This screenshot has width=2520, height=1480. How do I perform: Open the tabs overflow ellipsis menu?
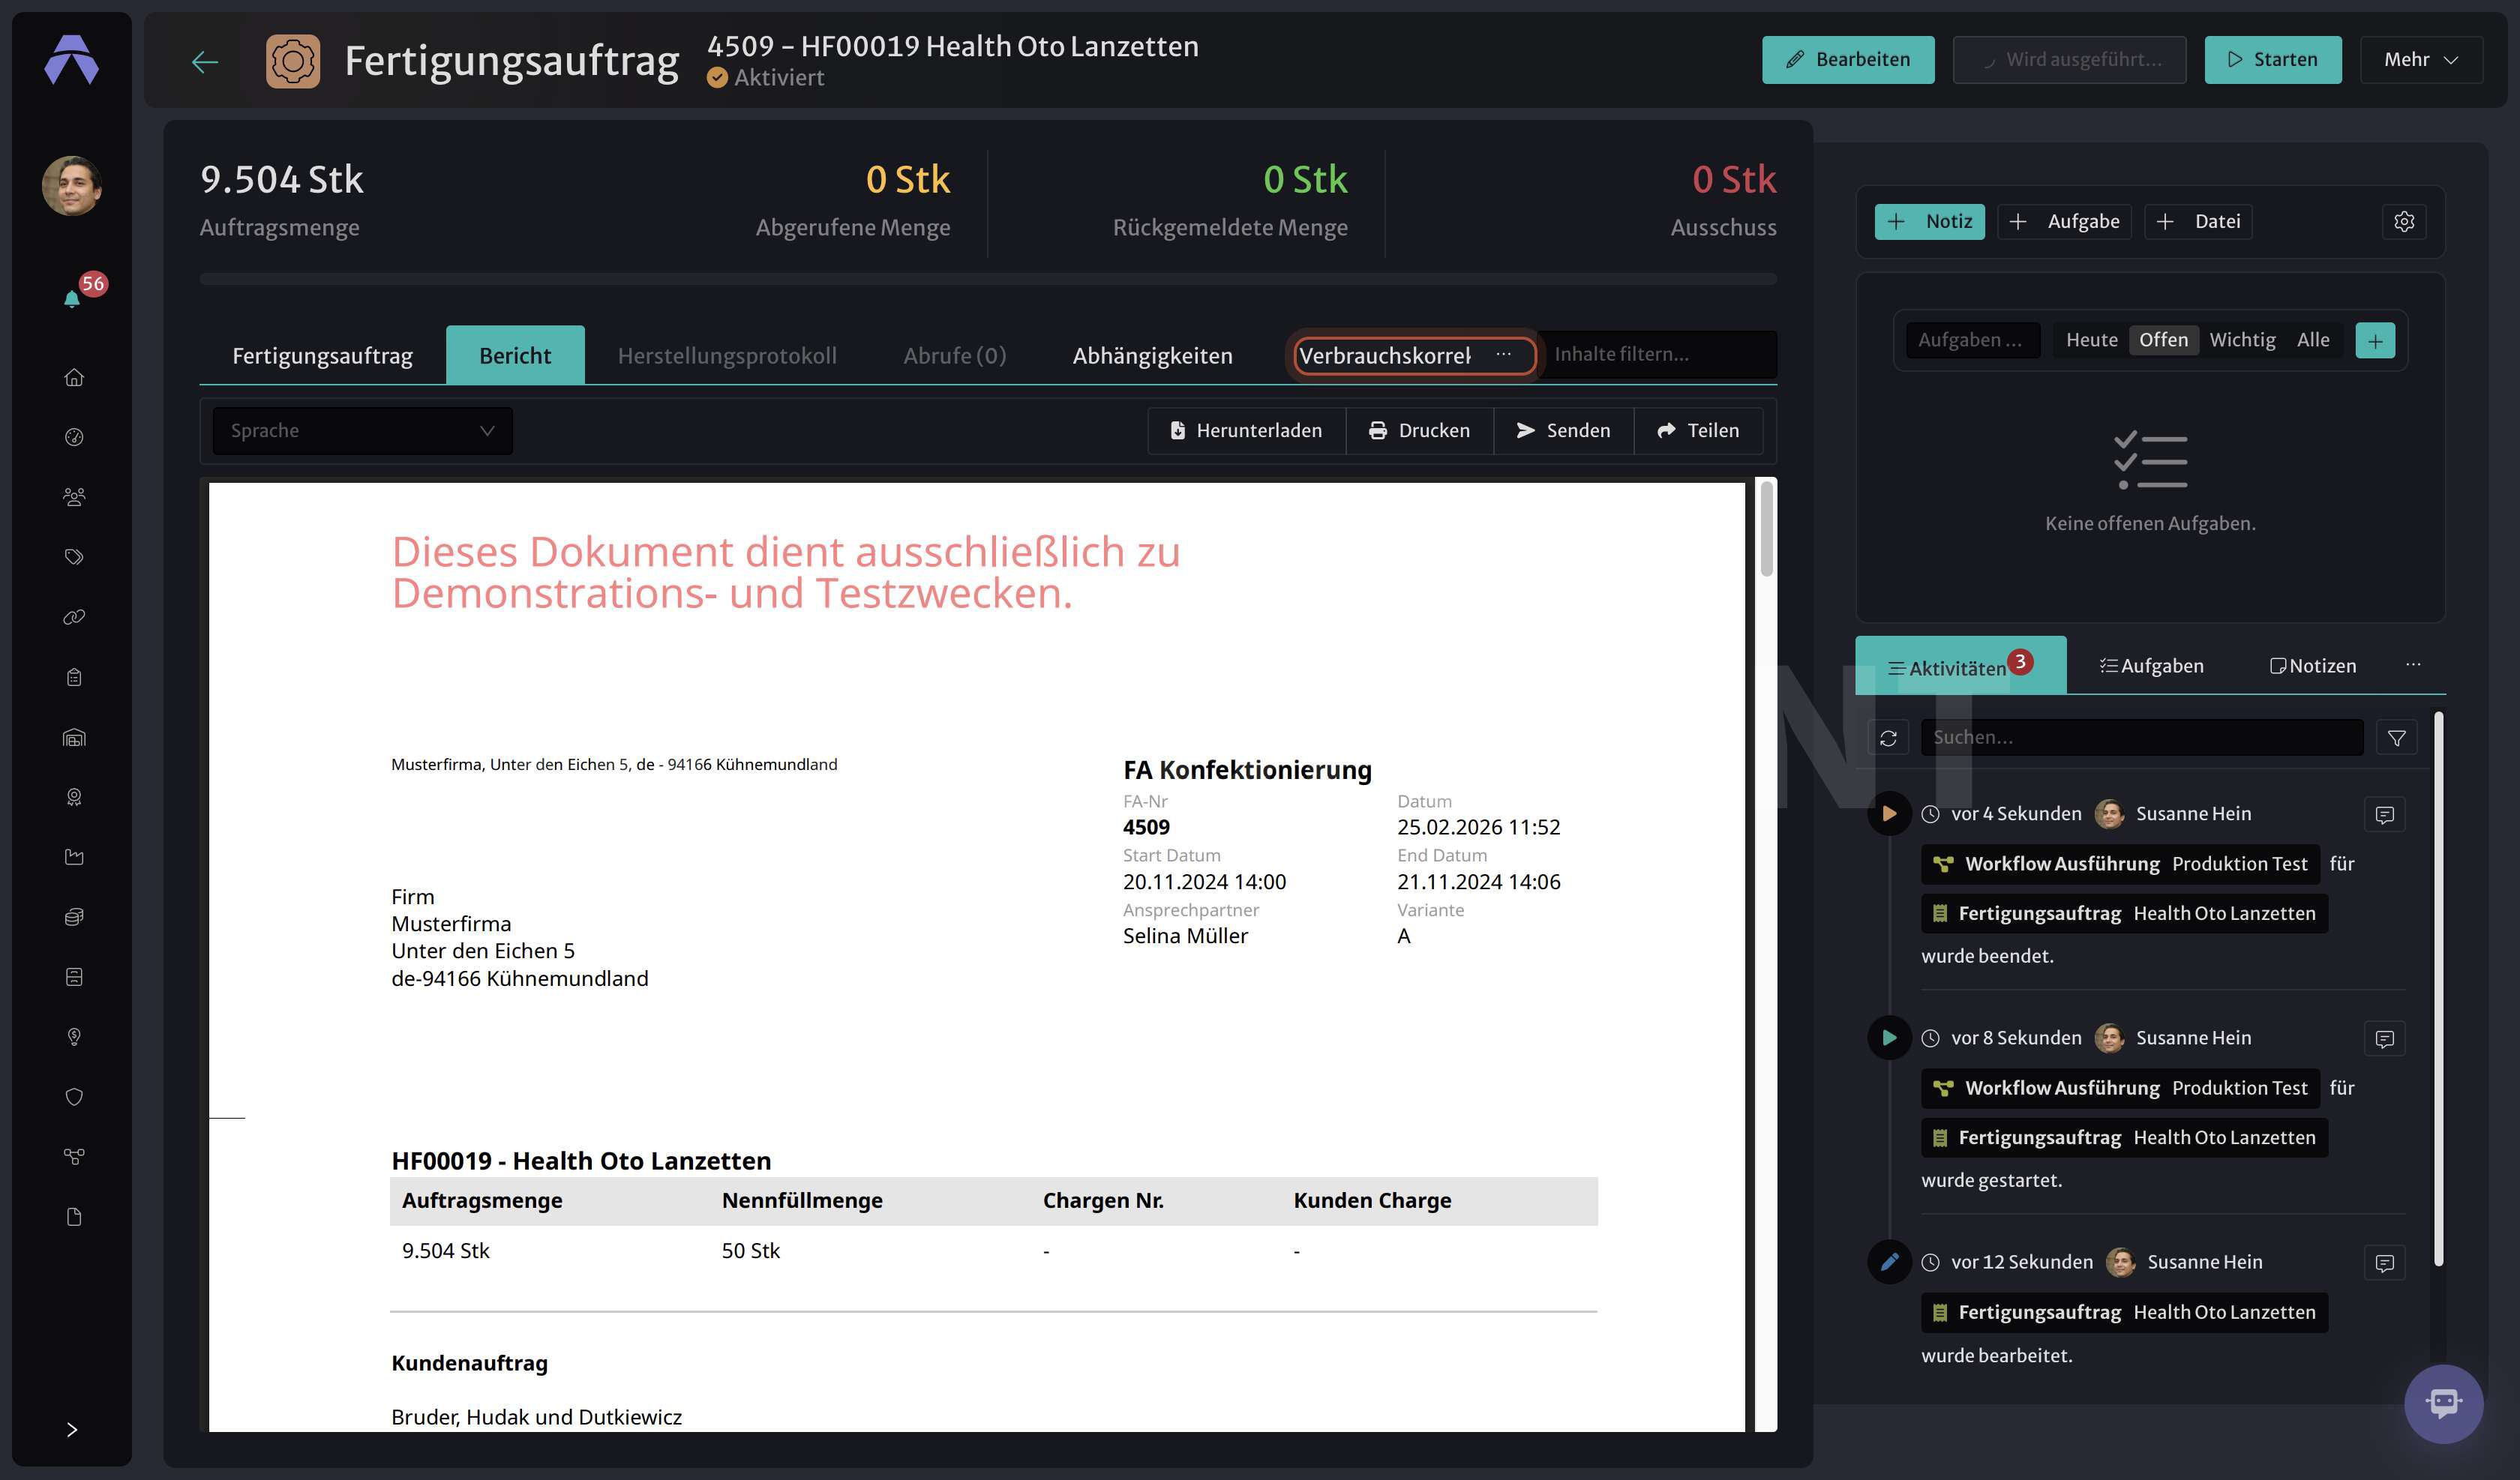pos(1503,355)
